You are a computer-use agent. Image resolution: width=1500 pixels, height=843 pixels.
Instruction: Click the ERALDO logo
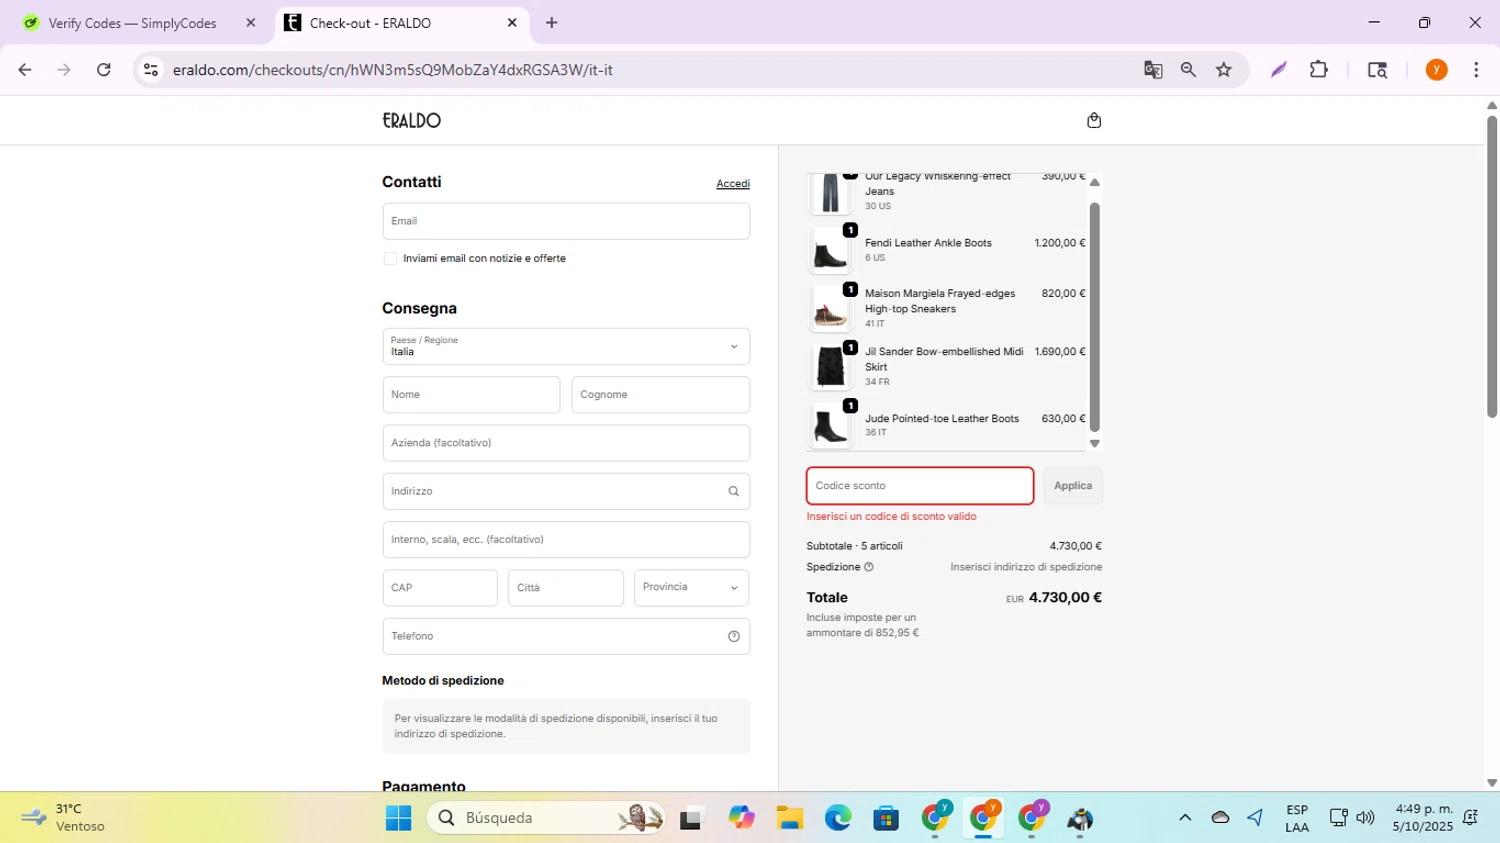(411, 120)
